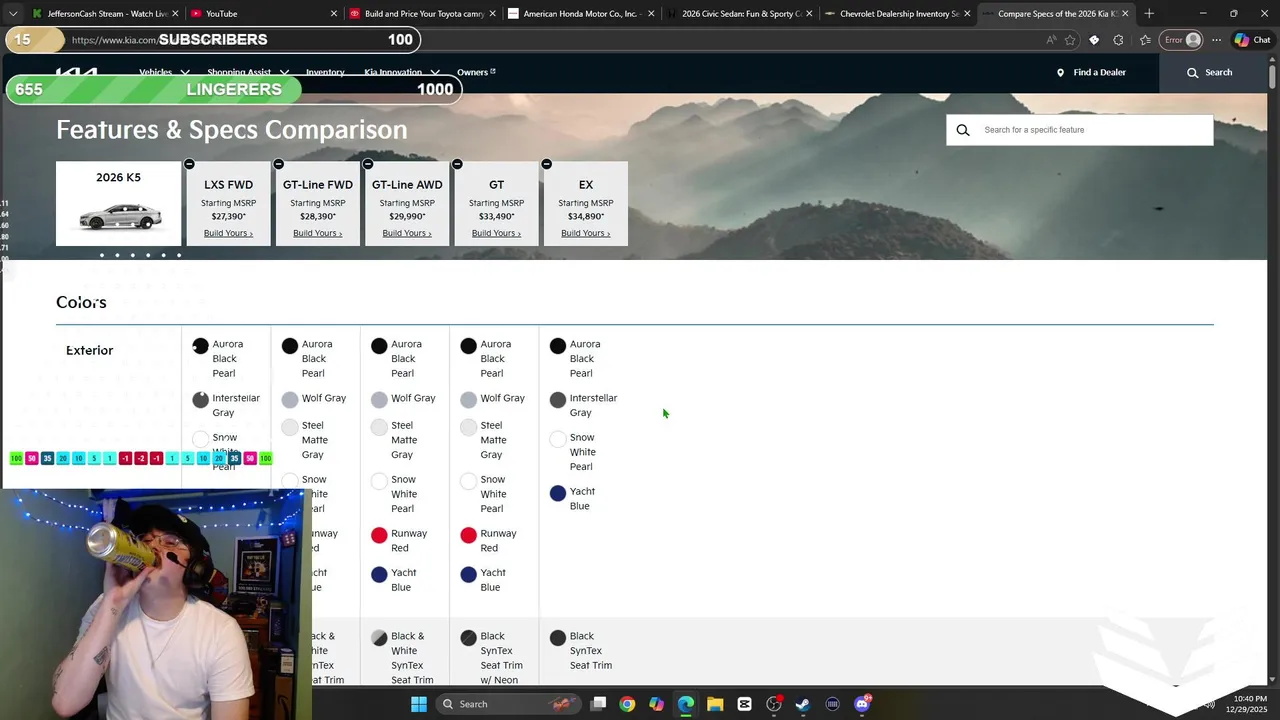The width and height of the screenshot is (1280, 720).
Task: Switch to the Chevrolet Dealership Inventory tab
Action: pyautogui.click(x=897, y=13)
